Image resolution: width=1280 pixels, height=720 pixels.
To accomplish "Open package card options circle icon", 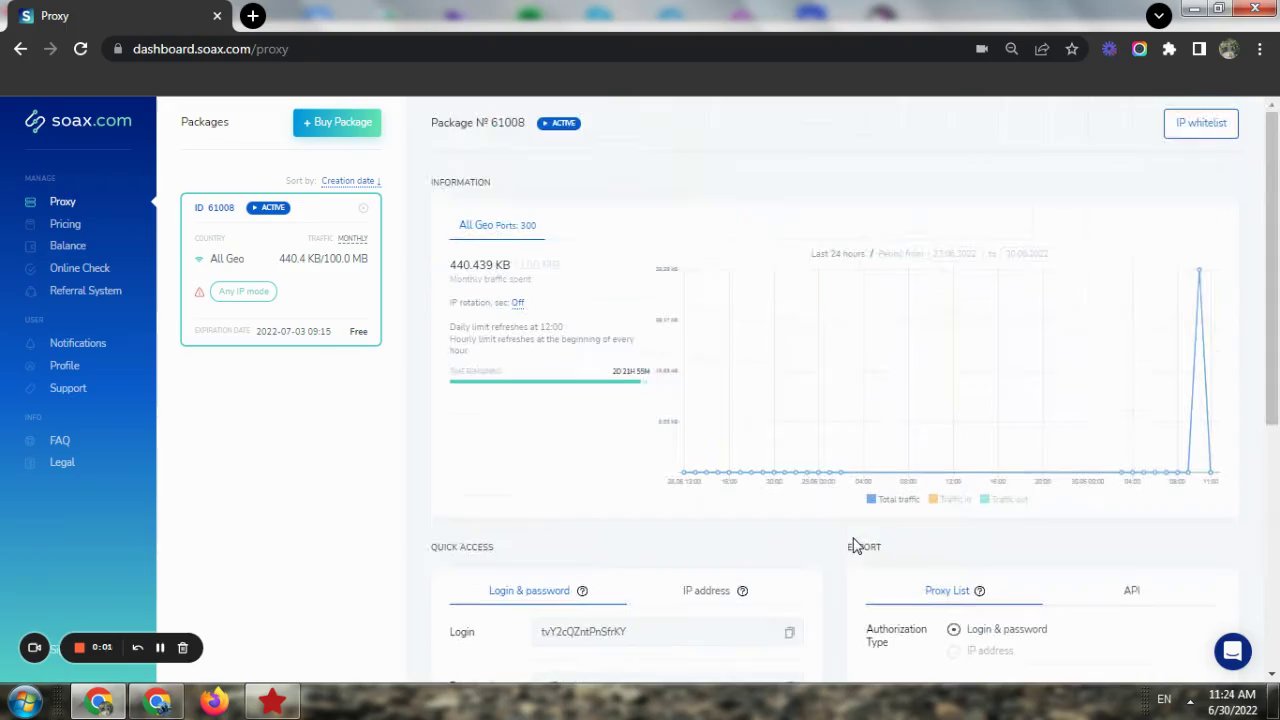I will [363, 208].
